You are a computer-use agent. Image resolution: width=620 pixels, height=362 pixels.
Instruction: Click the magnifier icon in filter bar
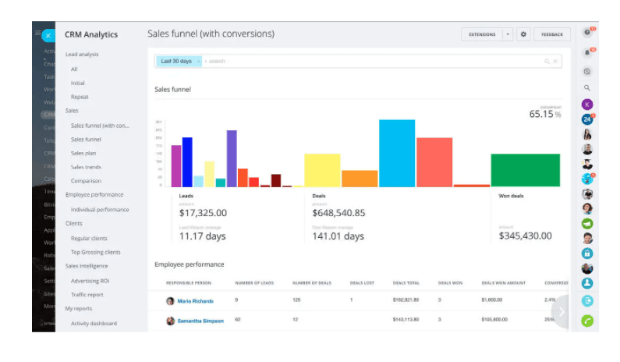(547, 61)
